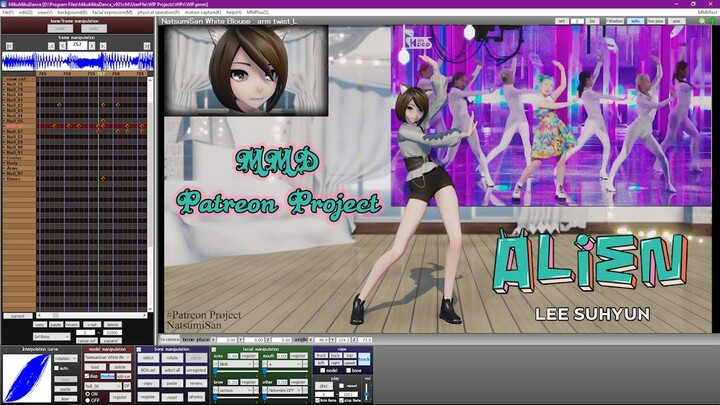
Task: Select the ON radio button
Action: pyautogui.click(x=88, y=394)
